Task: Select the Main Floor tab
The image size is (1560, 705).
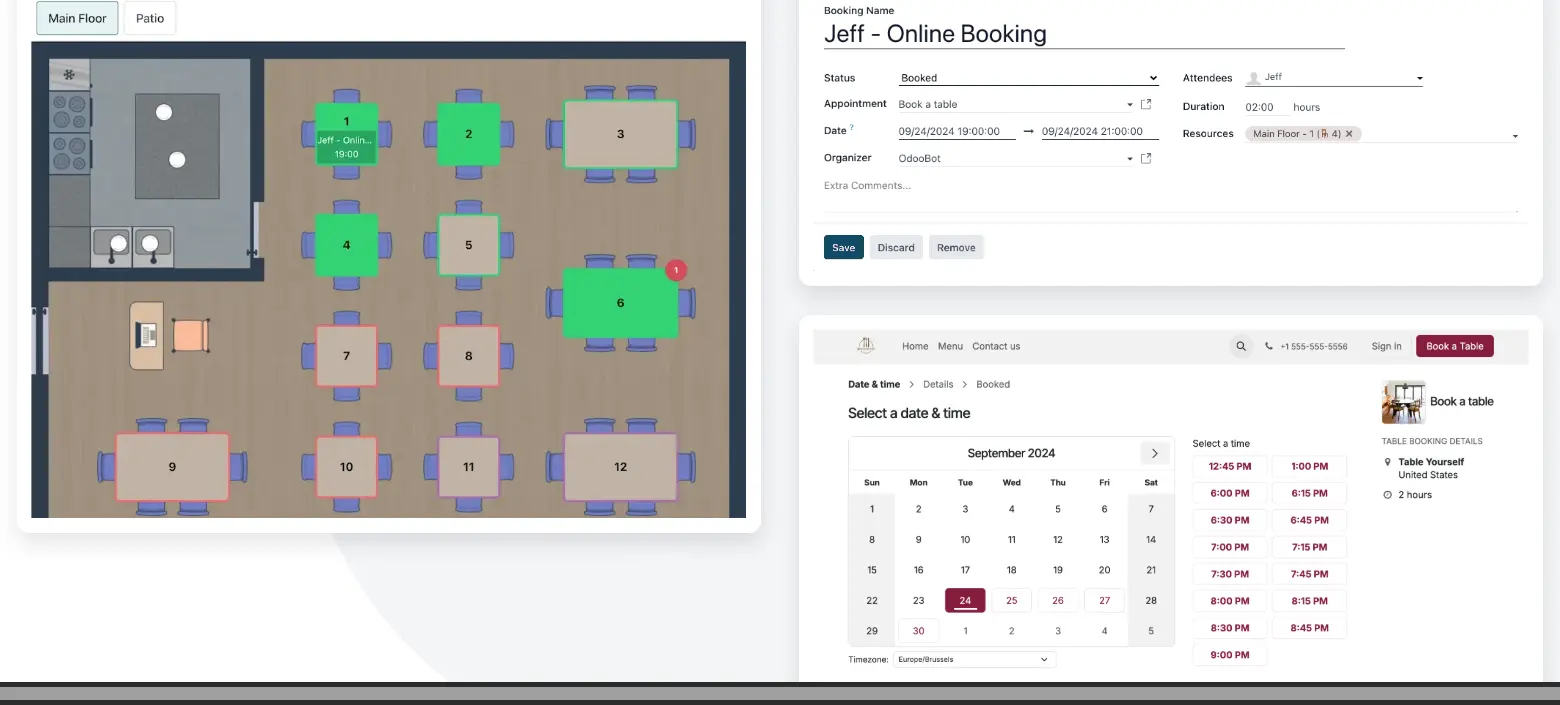Action: [x=77, y=18]
